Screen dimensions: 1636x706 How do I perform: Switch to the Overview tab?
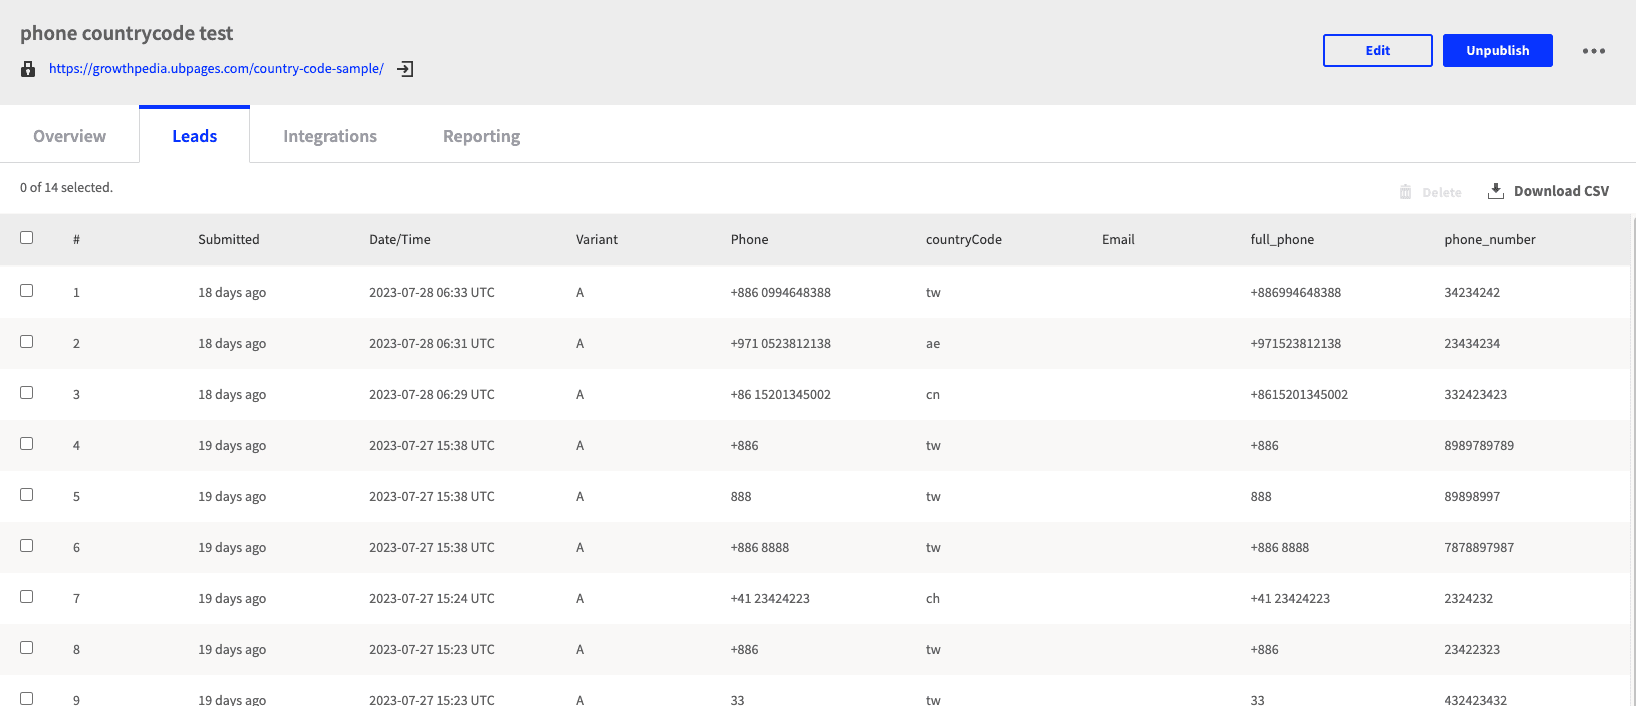click(x=69, y=136)
